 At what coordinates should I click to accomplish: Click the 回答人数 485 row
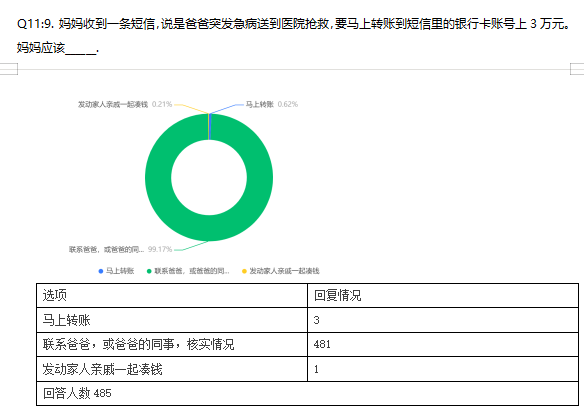[x=307, y=393]
